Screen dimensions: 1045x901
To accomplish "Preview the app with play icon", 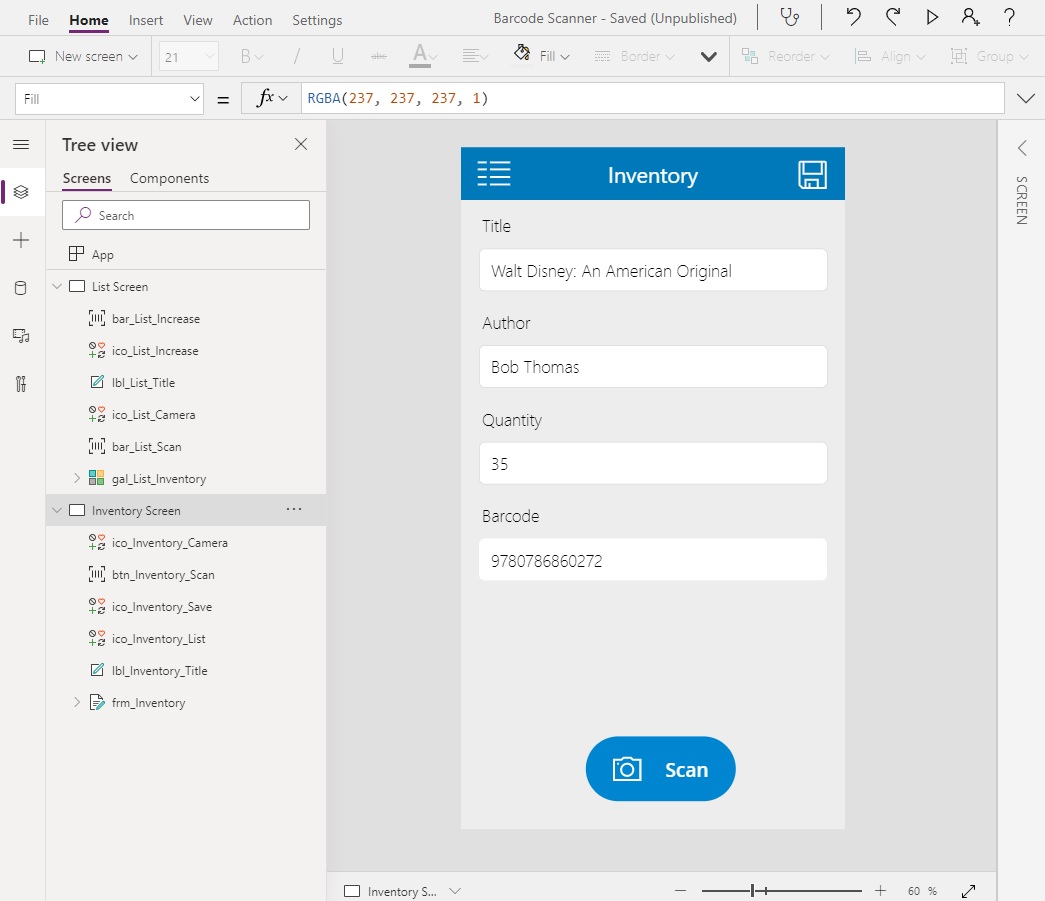I will tap(932, 18).
